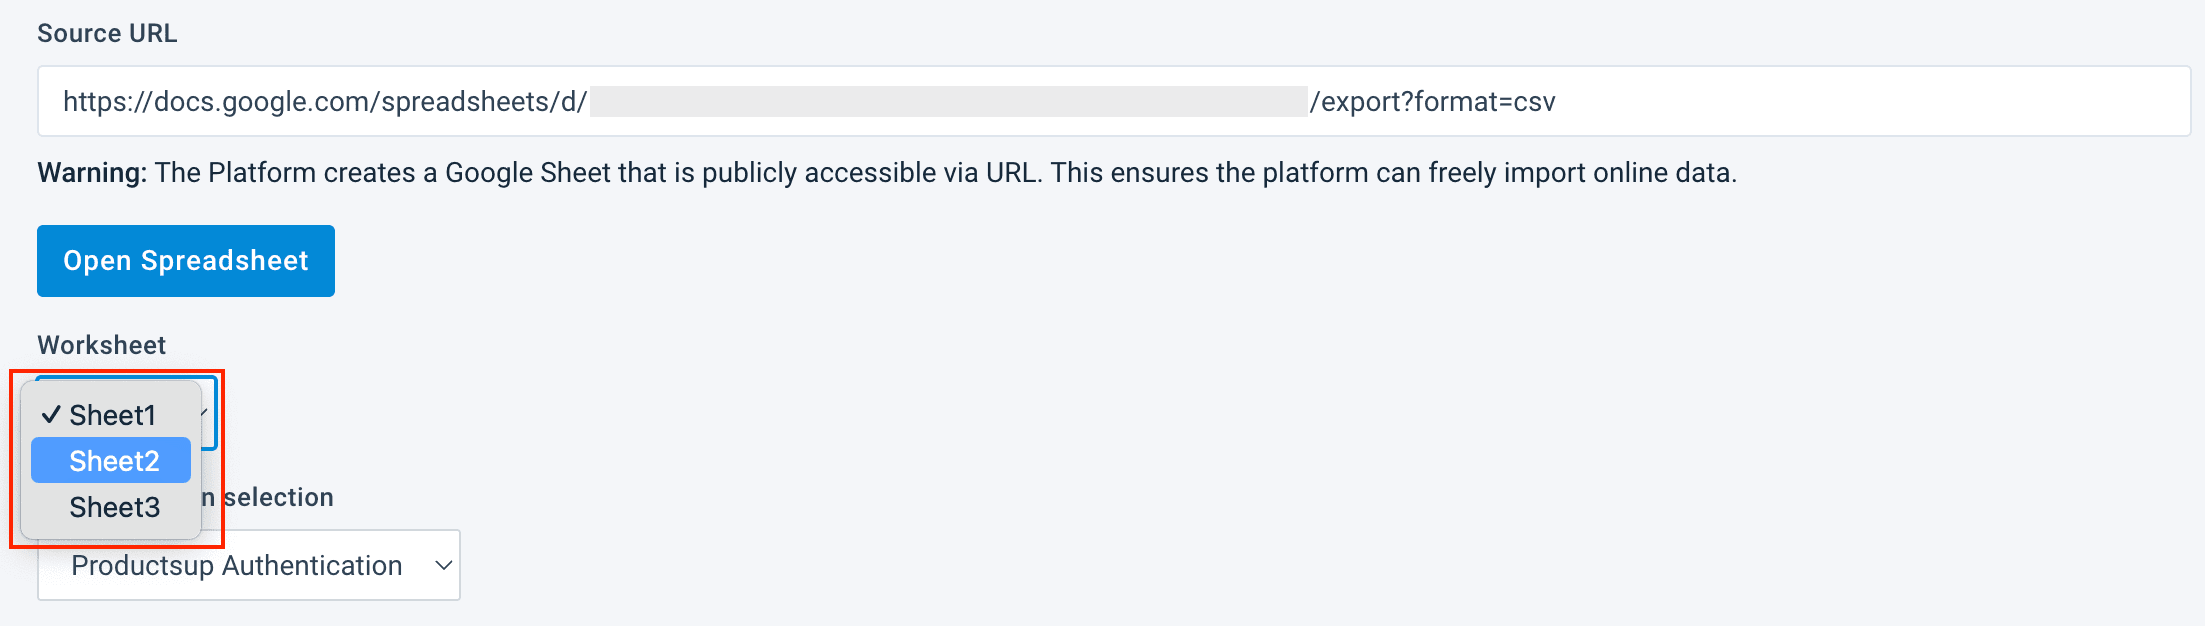Click the Worksheet label

pos(101,345)
